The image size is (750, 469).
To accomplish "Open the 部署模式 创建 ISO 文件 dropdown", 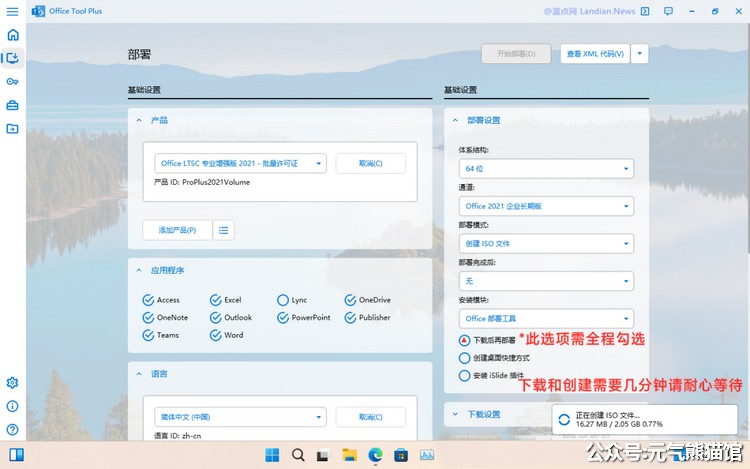I will pos(546,243).
